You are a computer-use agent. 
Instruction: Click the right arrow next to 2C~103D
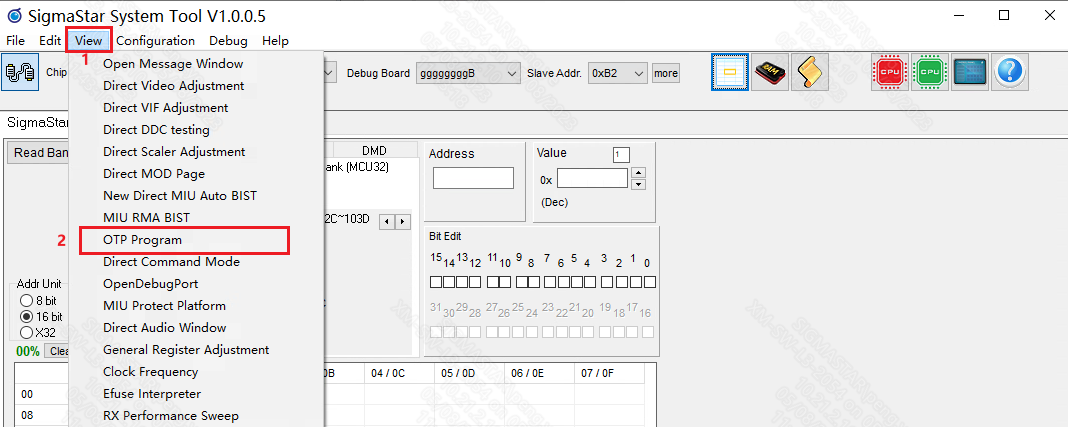click(403, 221)
